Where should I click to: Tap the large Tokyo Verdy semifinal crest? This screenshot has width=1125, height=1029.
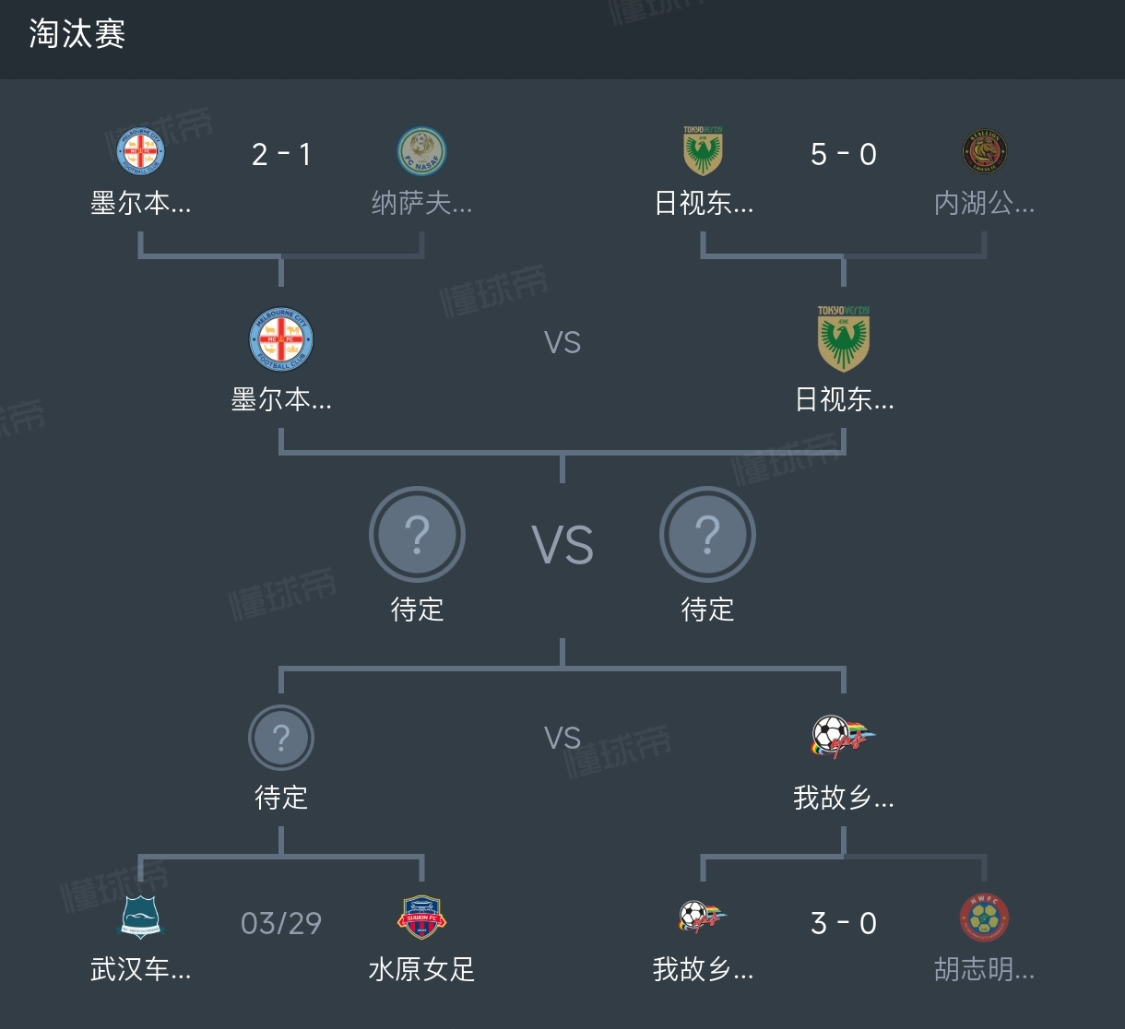pos(844,340)
